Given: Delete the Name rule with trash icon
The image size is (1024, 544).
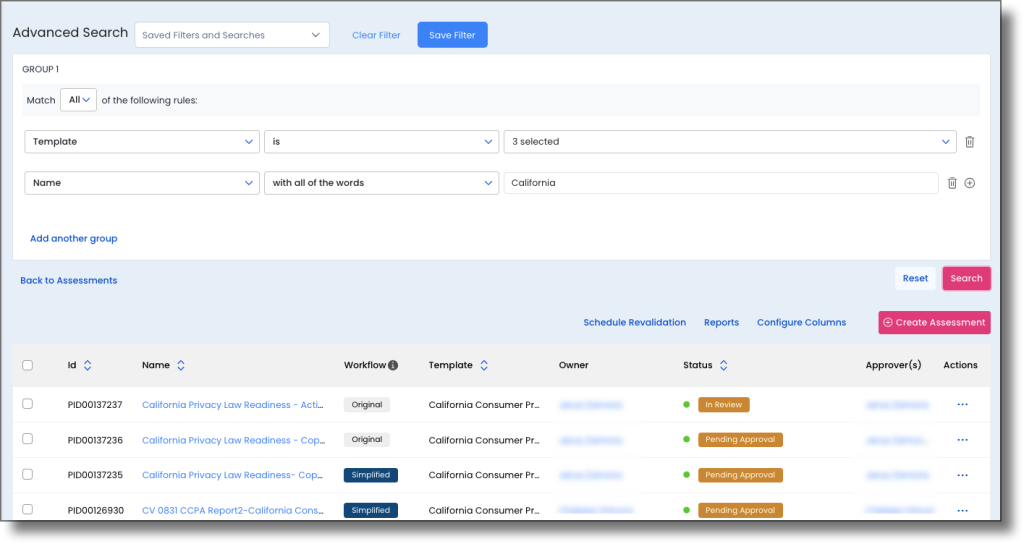Looking at the screenshot, I should pyautogui.click(x=952, y=183).
